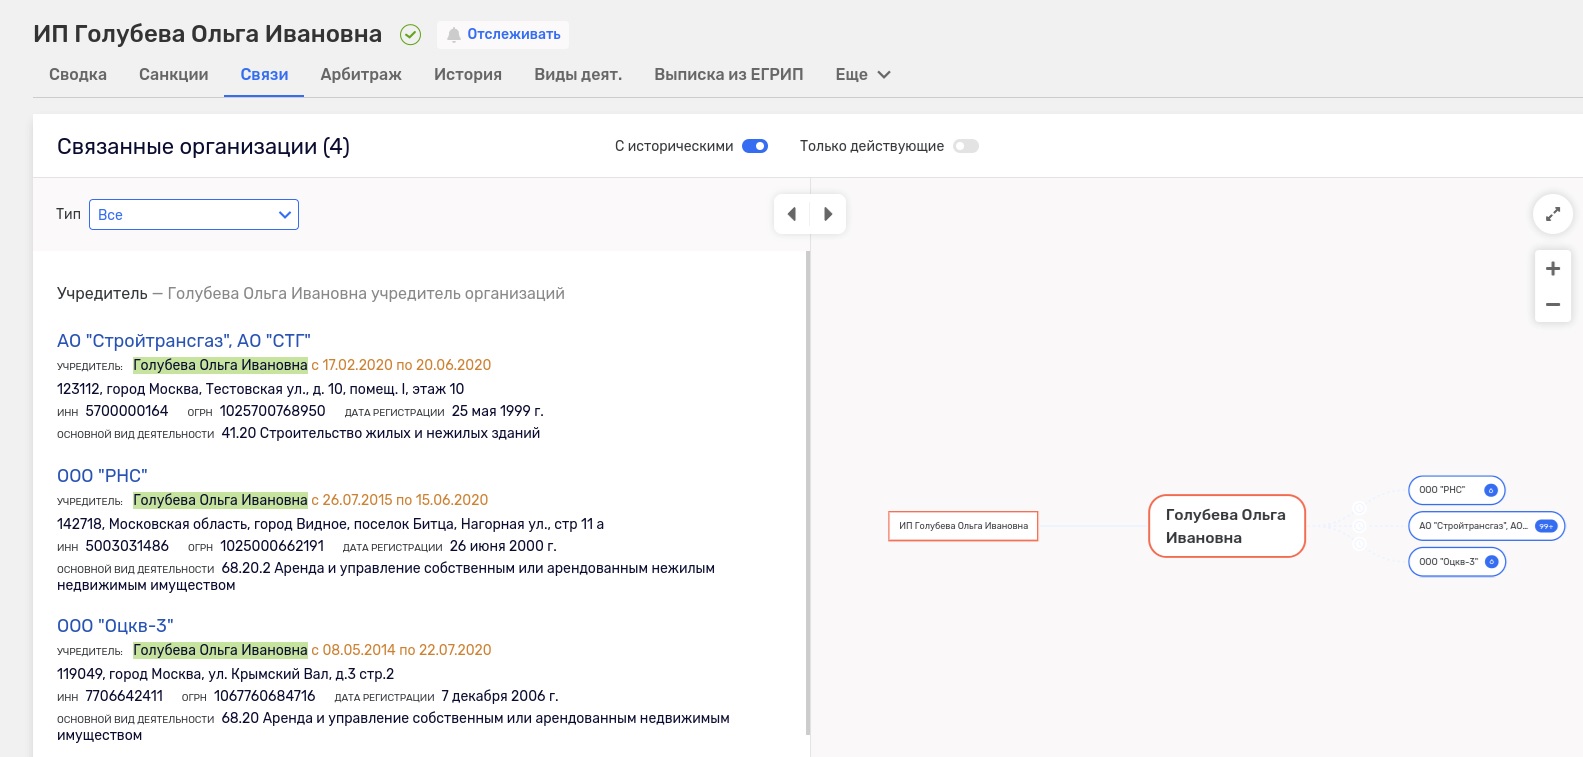
Task: Click registration date 7 декабря 2006 г.
Action: 500,696
